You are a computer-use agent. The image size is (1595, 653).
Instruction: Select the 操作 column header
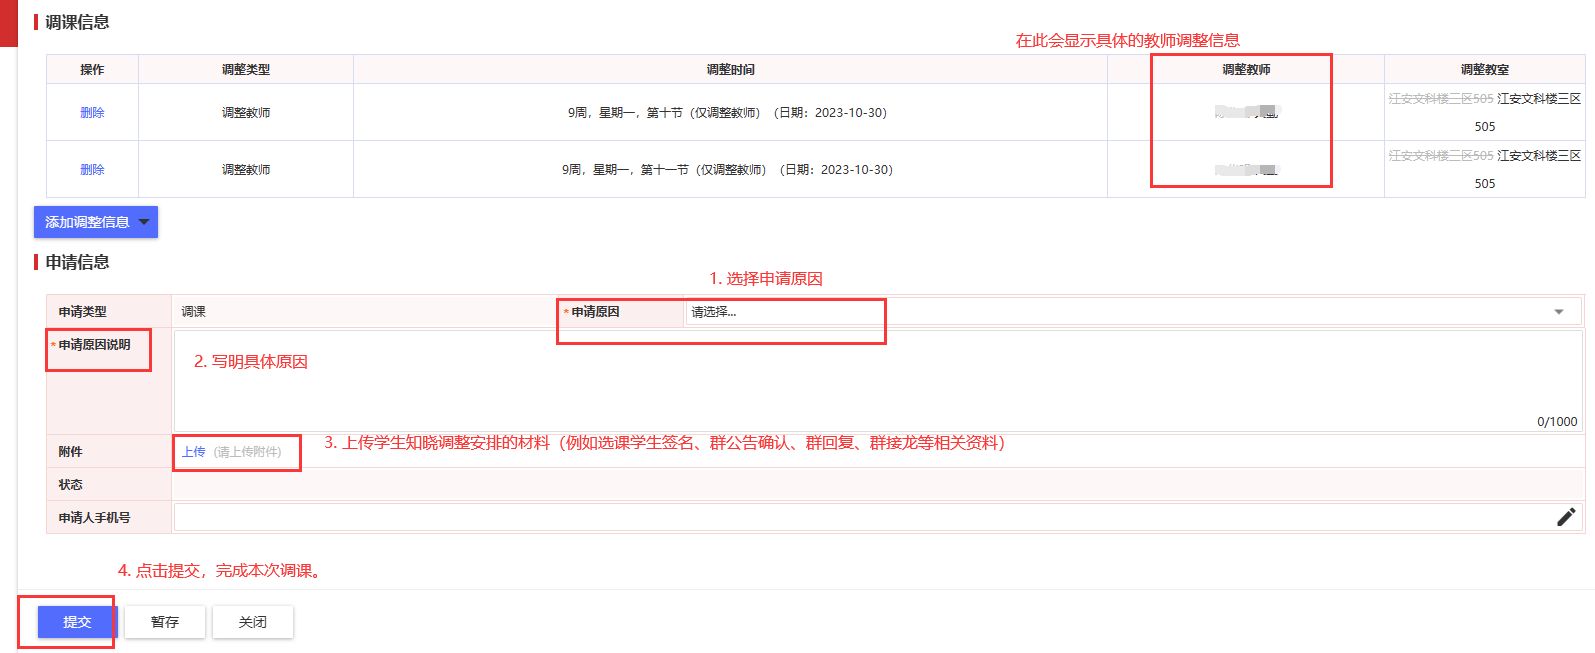92,70
